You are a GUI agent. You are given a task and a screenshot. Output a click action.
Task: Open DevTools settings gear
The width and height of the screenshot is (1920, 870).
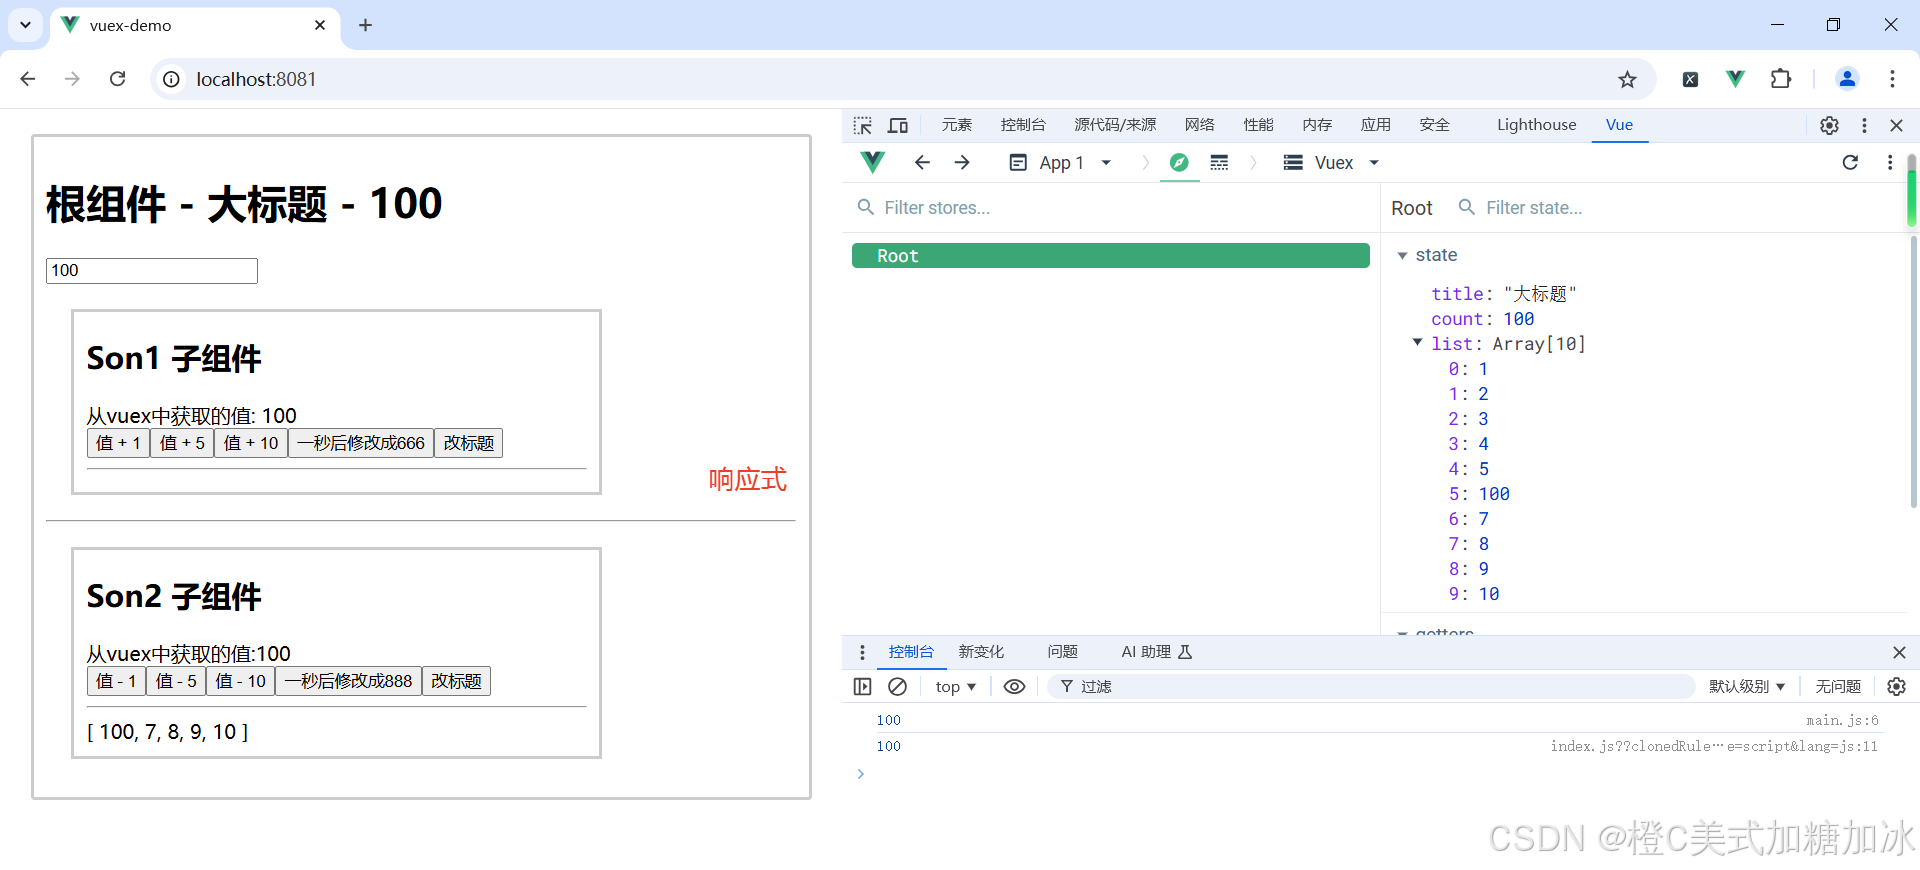(1829, 125)
